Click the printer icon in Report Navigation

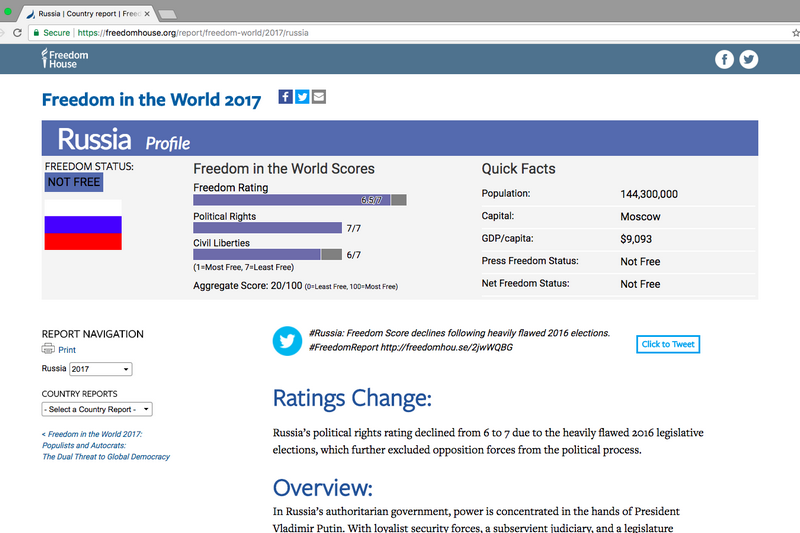pyautogui.click(x=48, y=349)
